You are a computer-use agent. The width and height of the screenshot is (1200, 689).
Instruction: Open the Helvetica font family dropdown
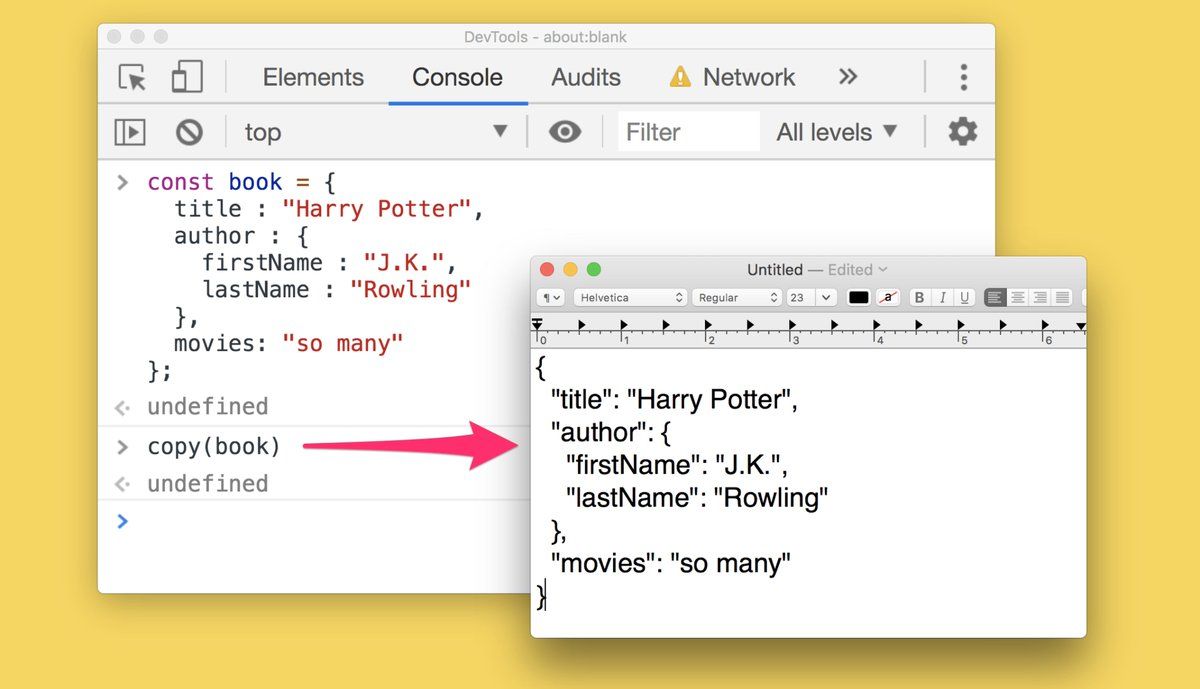631,298
